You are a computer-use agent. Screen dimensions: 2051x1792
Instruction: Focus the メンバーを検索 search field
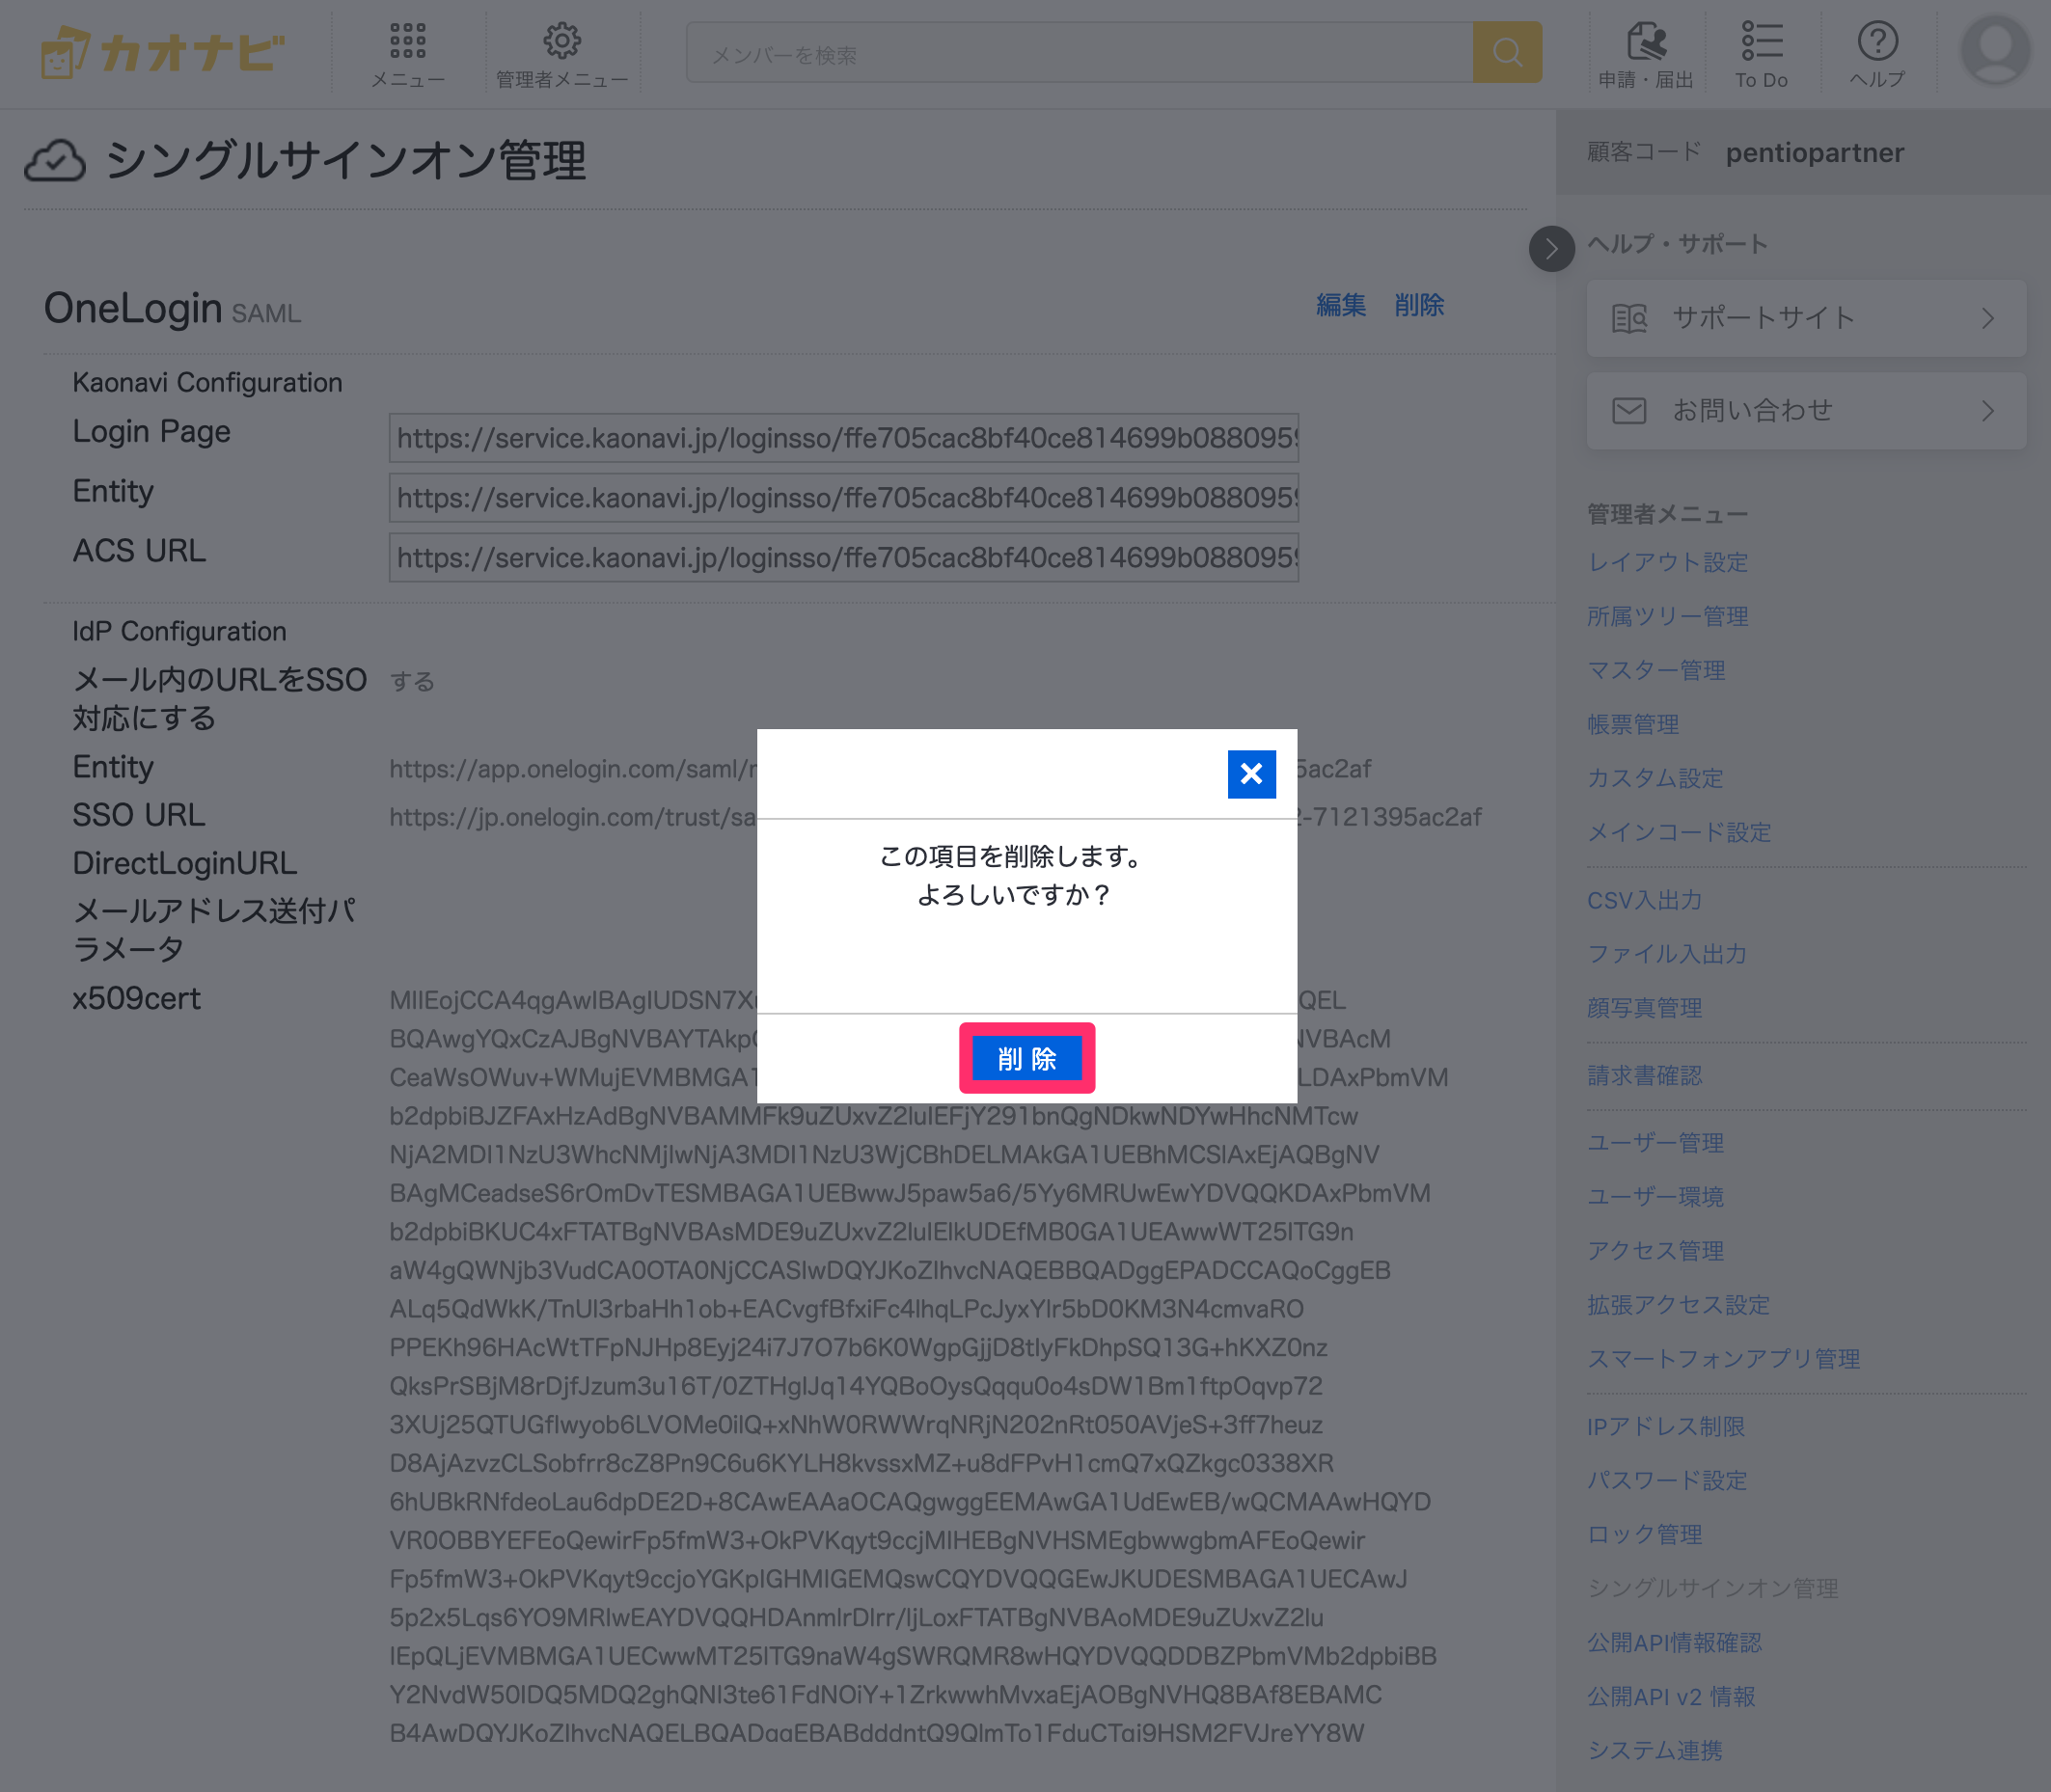pos(1080,52)
